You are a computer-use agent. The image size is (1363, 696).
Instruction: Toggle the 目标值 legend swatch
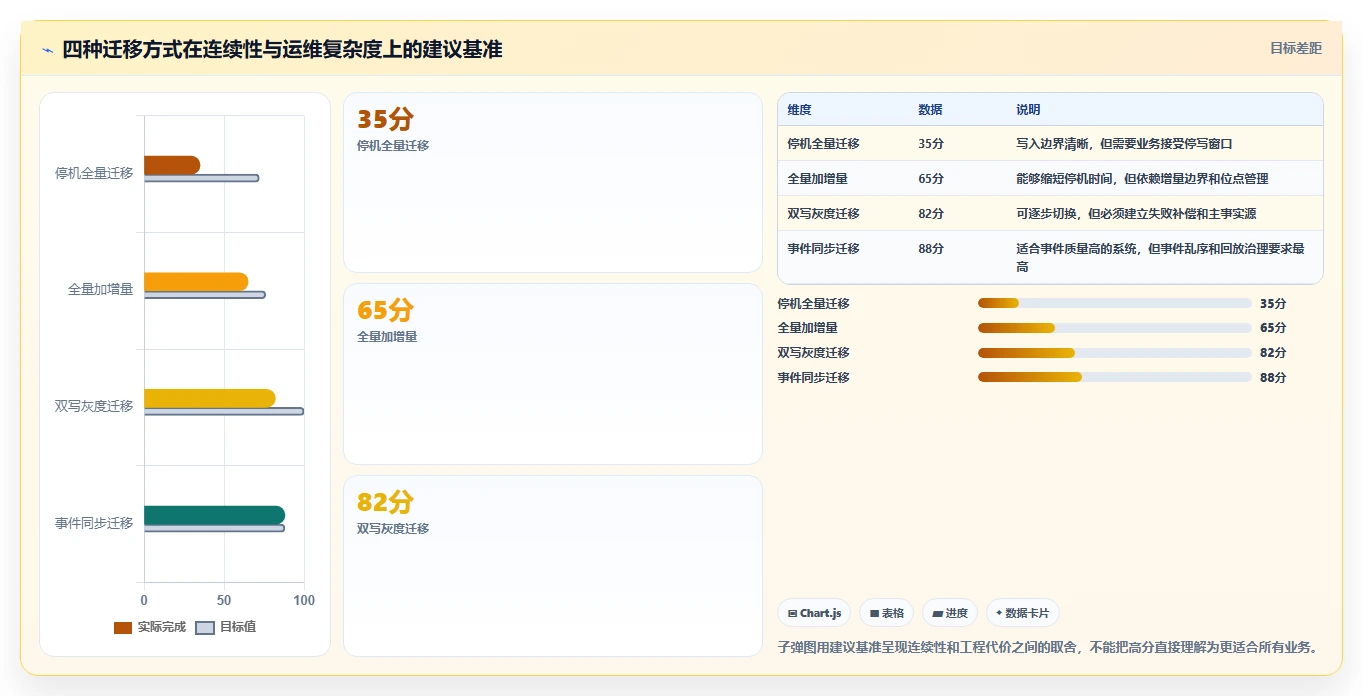point(205,627)
